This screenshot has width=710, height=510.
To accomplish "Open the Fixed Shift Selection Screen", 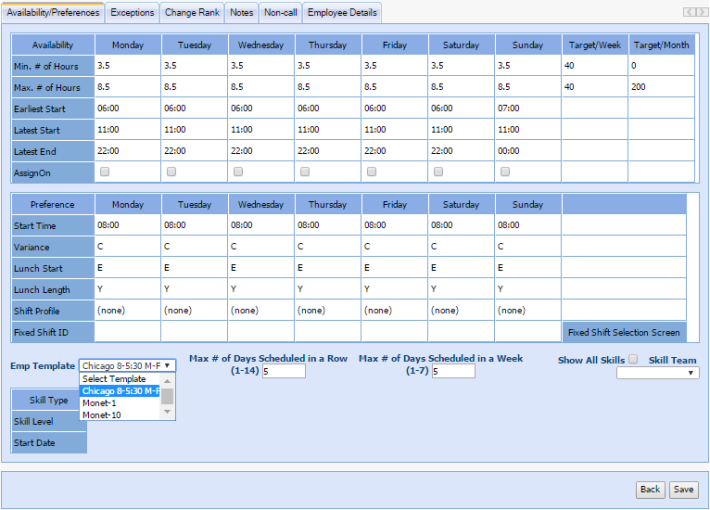I will tap(624, 332).
